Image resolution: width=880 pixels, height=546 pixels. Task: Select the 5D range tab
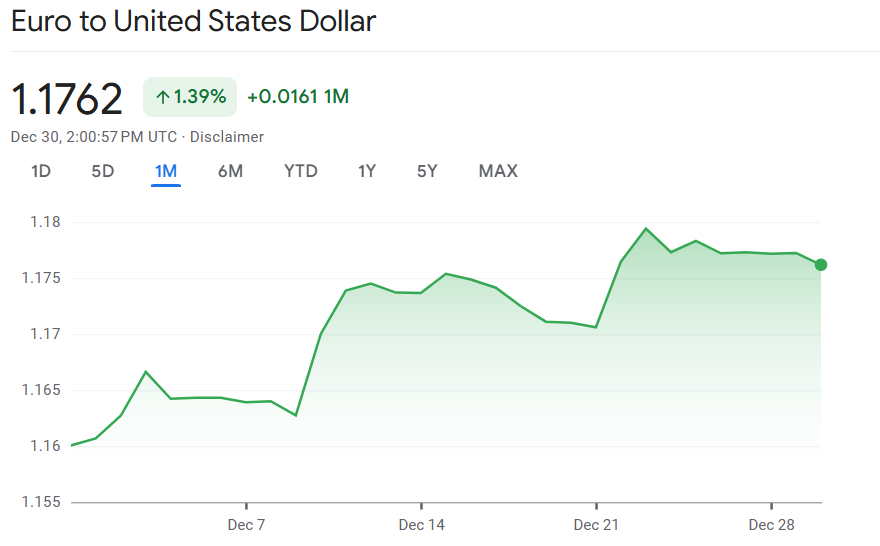point(103,171)
